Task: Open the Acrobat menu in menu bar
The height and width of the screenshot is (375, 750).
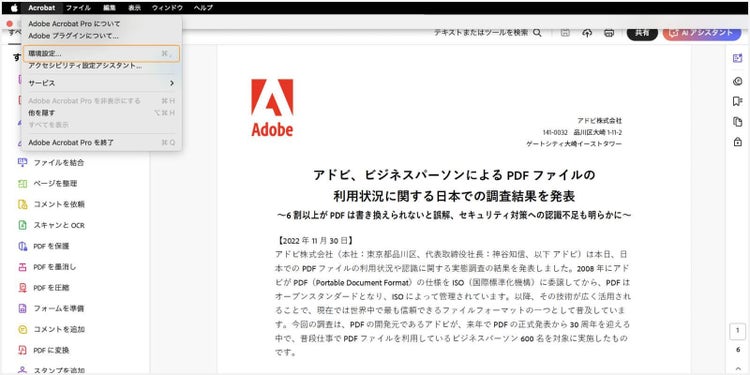Action: 42,8
